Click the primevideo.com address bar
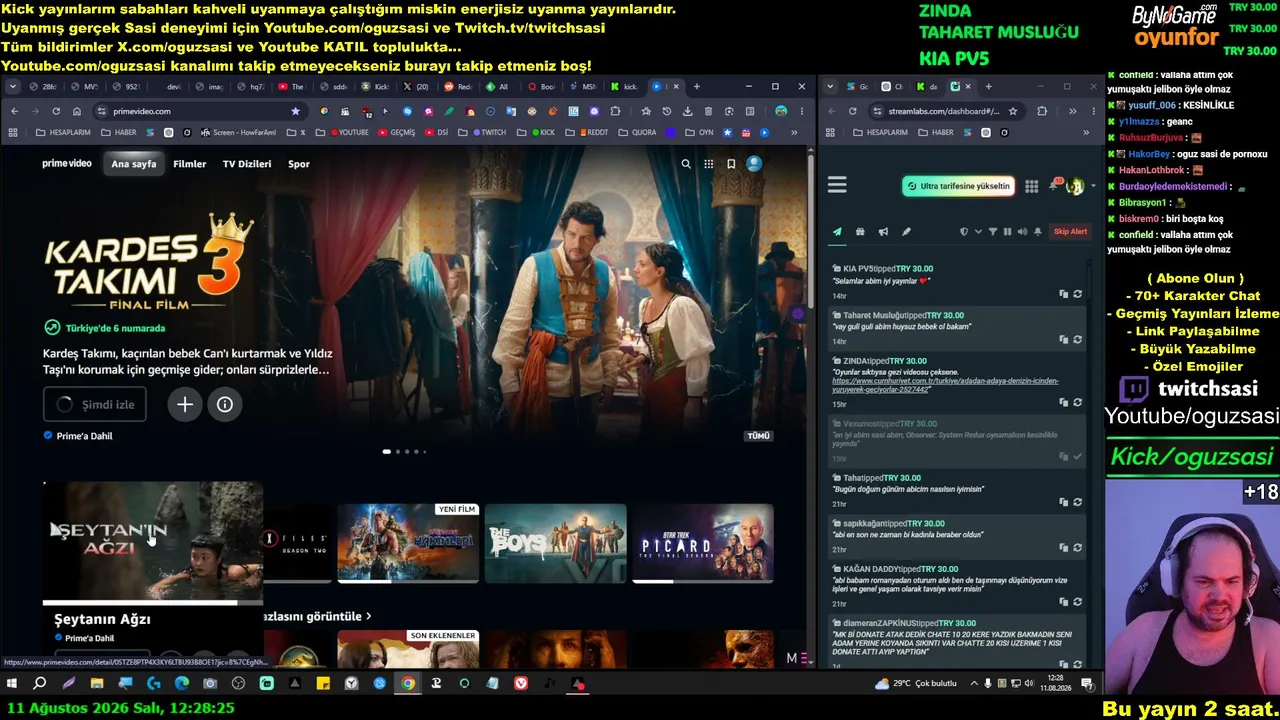The width and height of the screenshot is (1280, 720). pyautogui.click(x=200, y=111)
